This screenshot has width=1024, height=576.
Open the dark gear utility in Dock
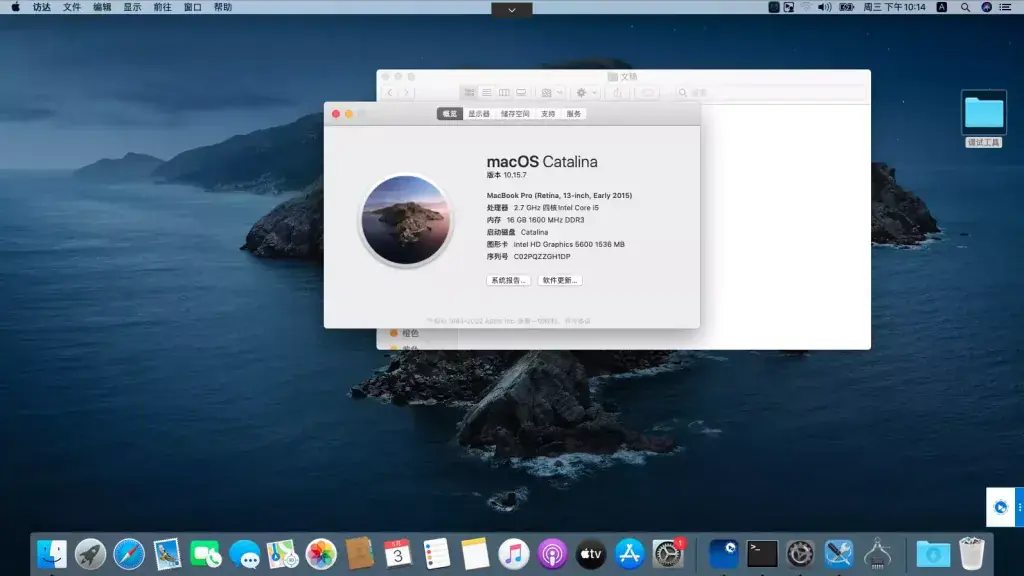click(800, 554)
